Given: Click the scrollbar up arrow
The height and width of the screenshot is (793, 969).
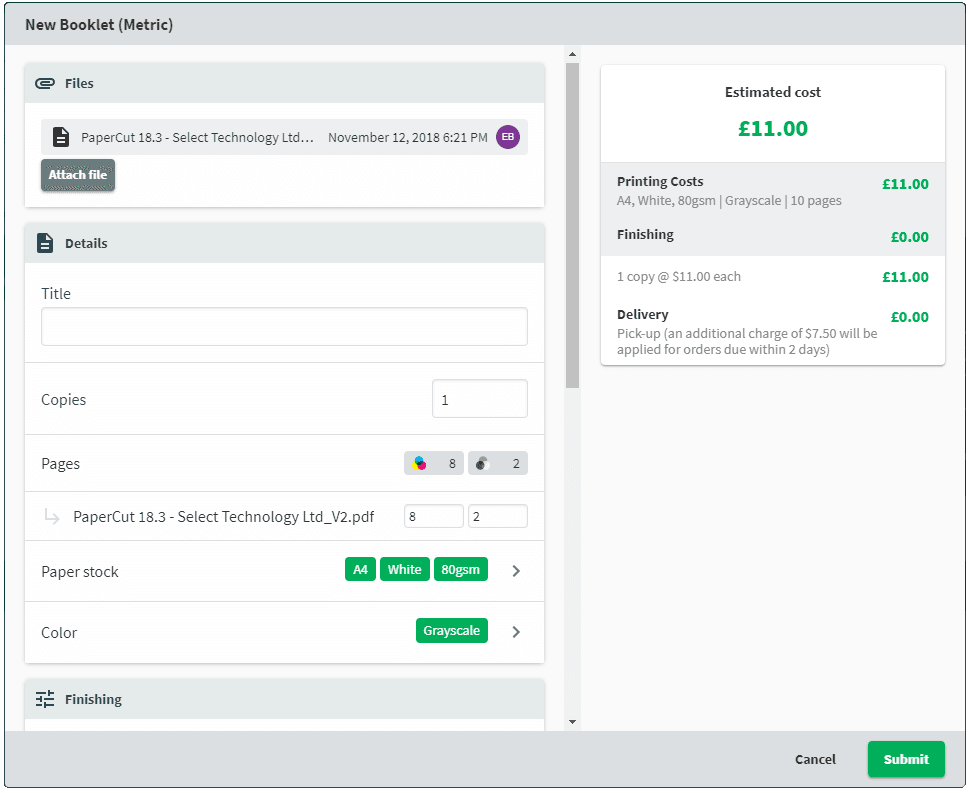Looking at the screenshot, I should (x=572, y=54).
